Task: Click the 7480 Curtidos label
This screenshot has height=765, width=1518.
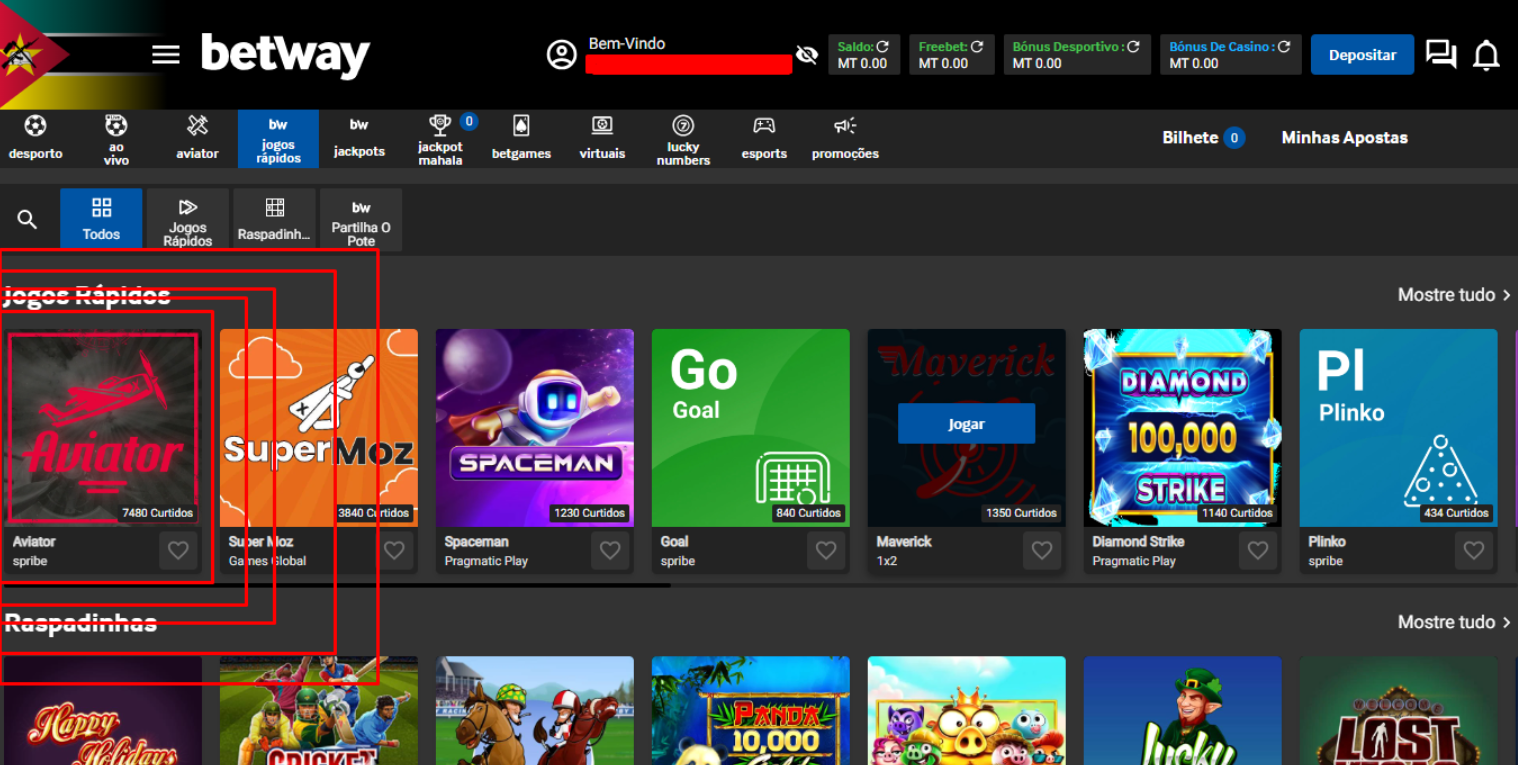Action: pyautogui.click(x=157, y=513)
